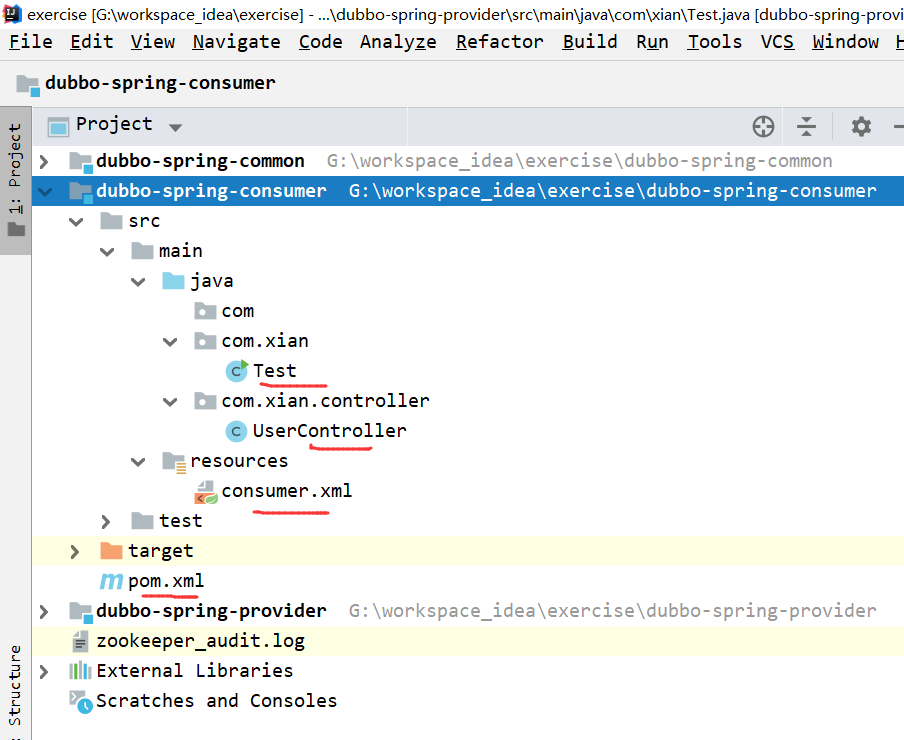Click the consumer.xml Spring config icon
The image size is (904, 740).
pos(206,492)
